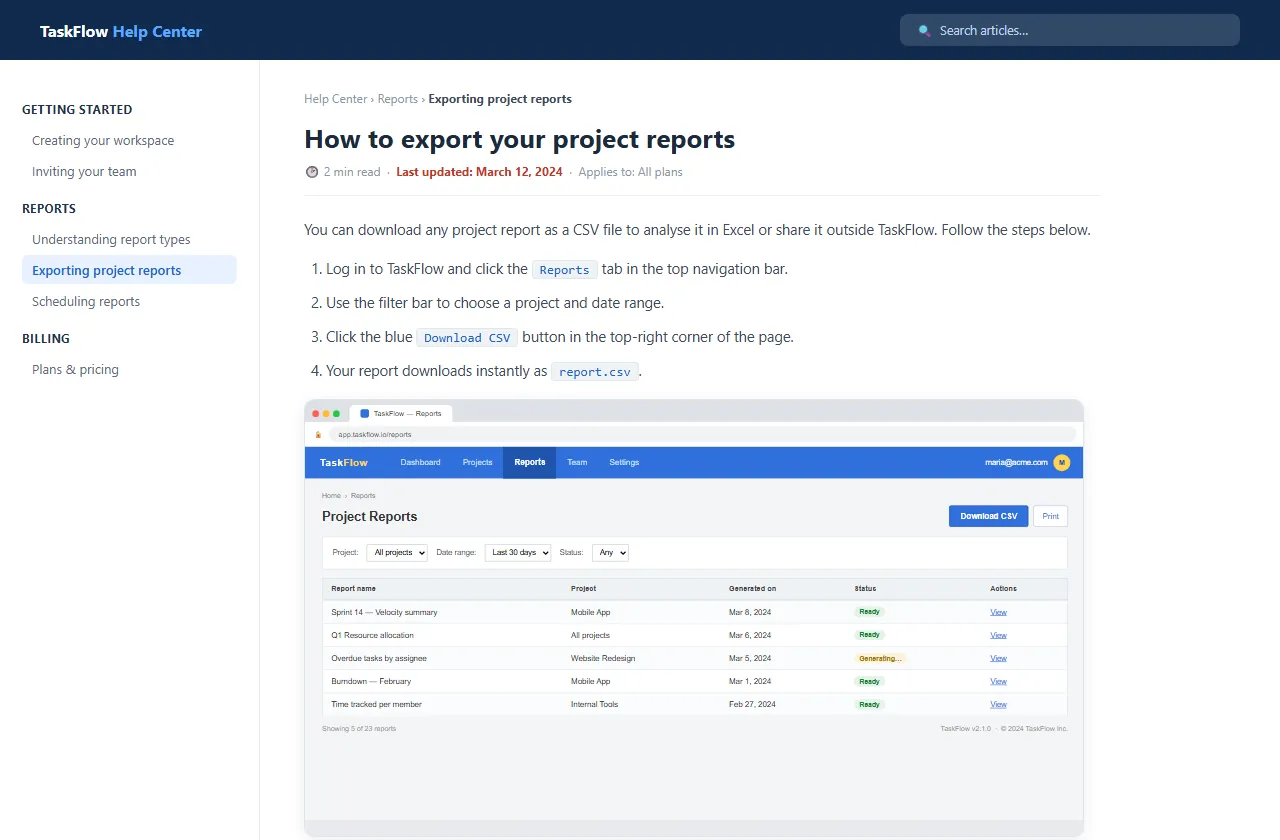Screen dimensions: 1280x840
Task: Select Exporting project reports in sidebar
Action: tap(129, 270)
